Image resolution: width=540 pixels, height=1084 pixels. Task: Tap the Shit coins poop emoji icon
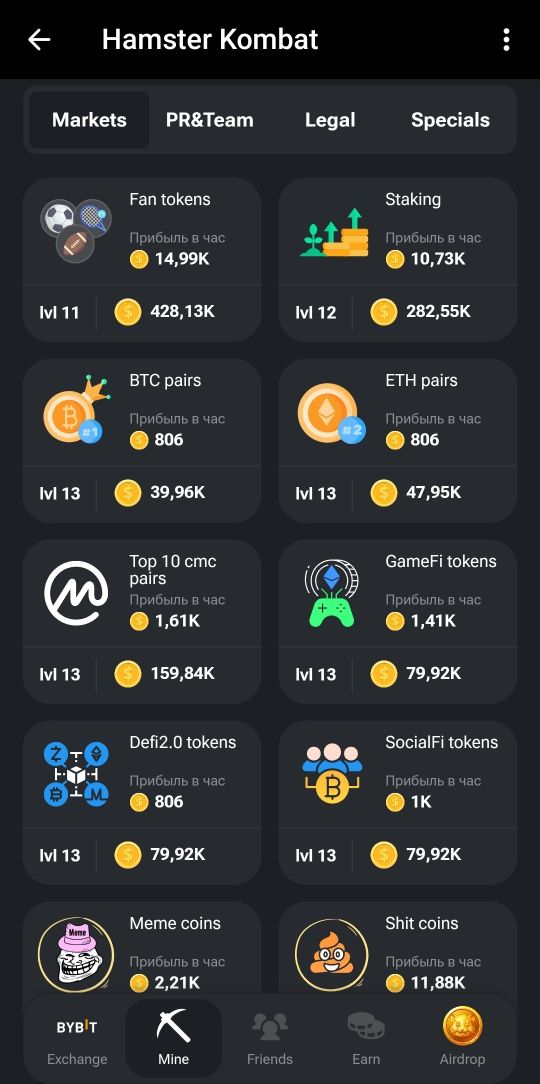332,955
